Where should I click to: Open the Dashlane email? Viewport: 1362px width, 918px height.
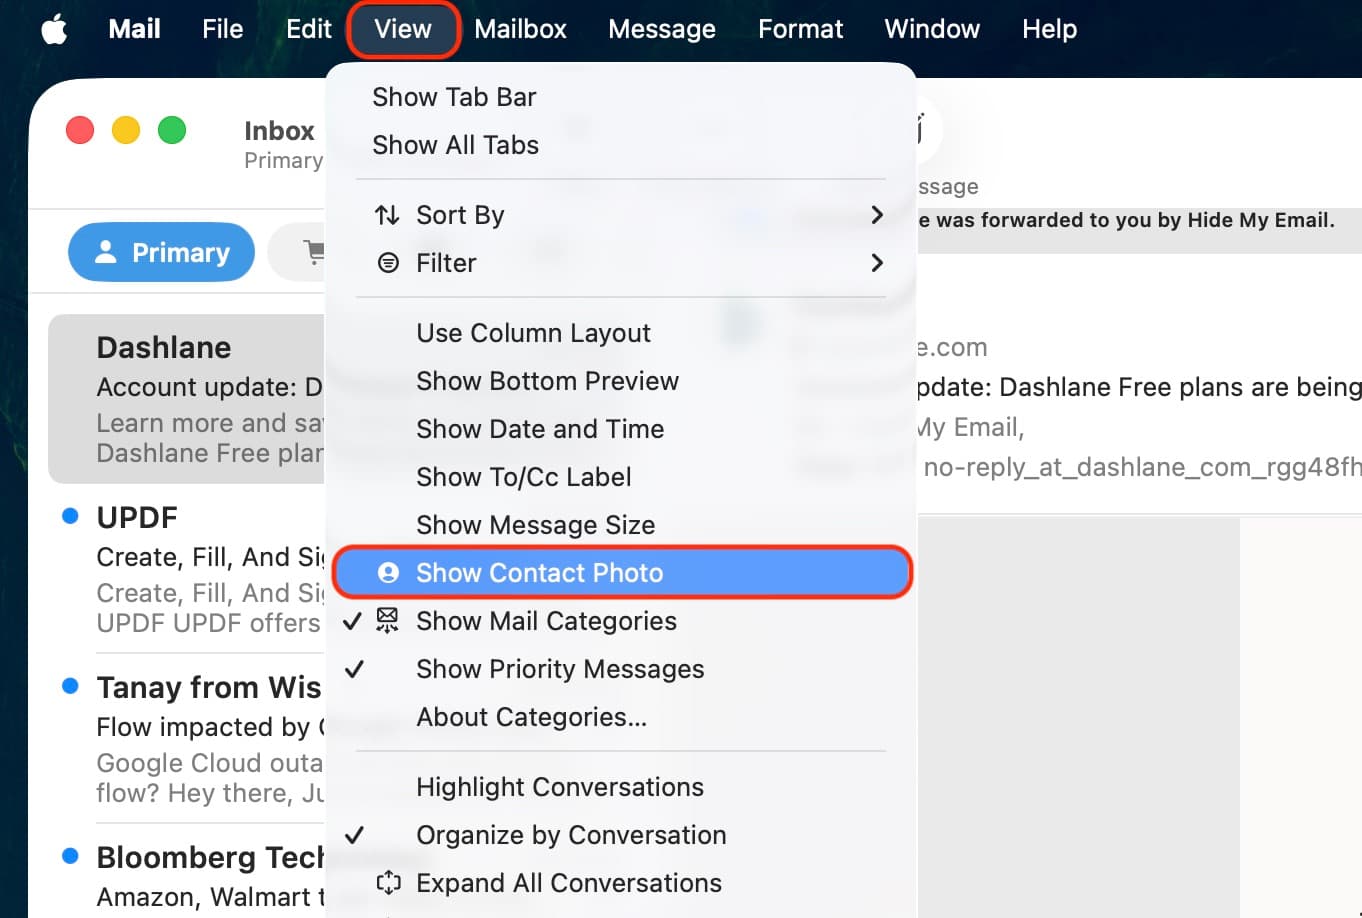tap(187, 399)
